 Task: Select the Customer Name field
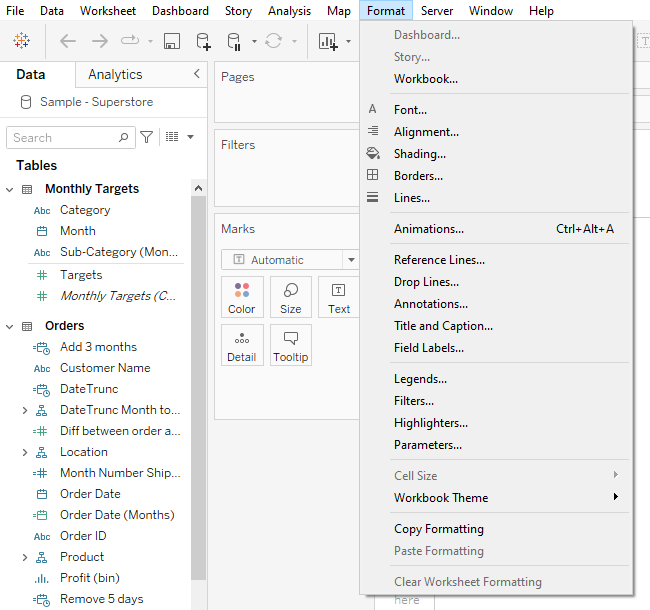pos(105,368)
